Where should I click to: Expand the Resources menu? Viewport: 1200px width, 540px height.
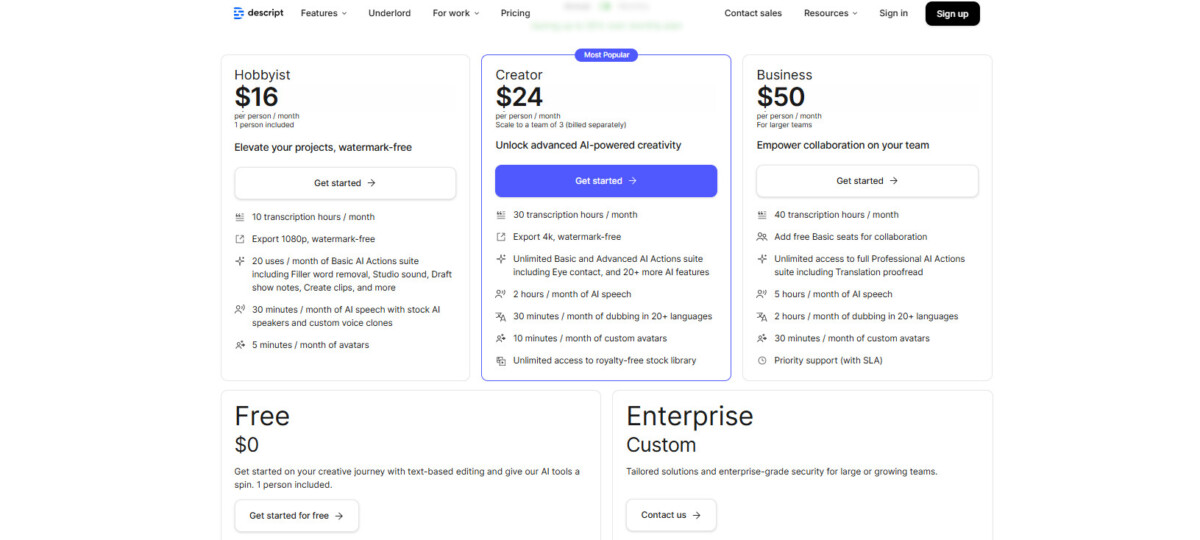[x=832, y=13]
